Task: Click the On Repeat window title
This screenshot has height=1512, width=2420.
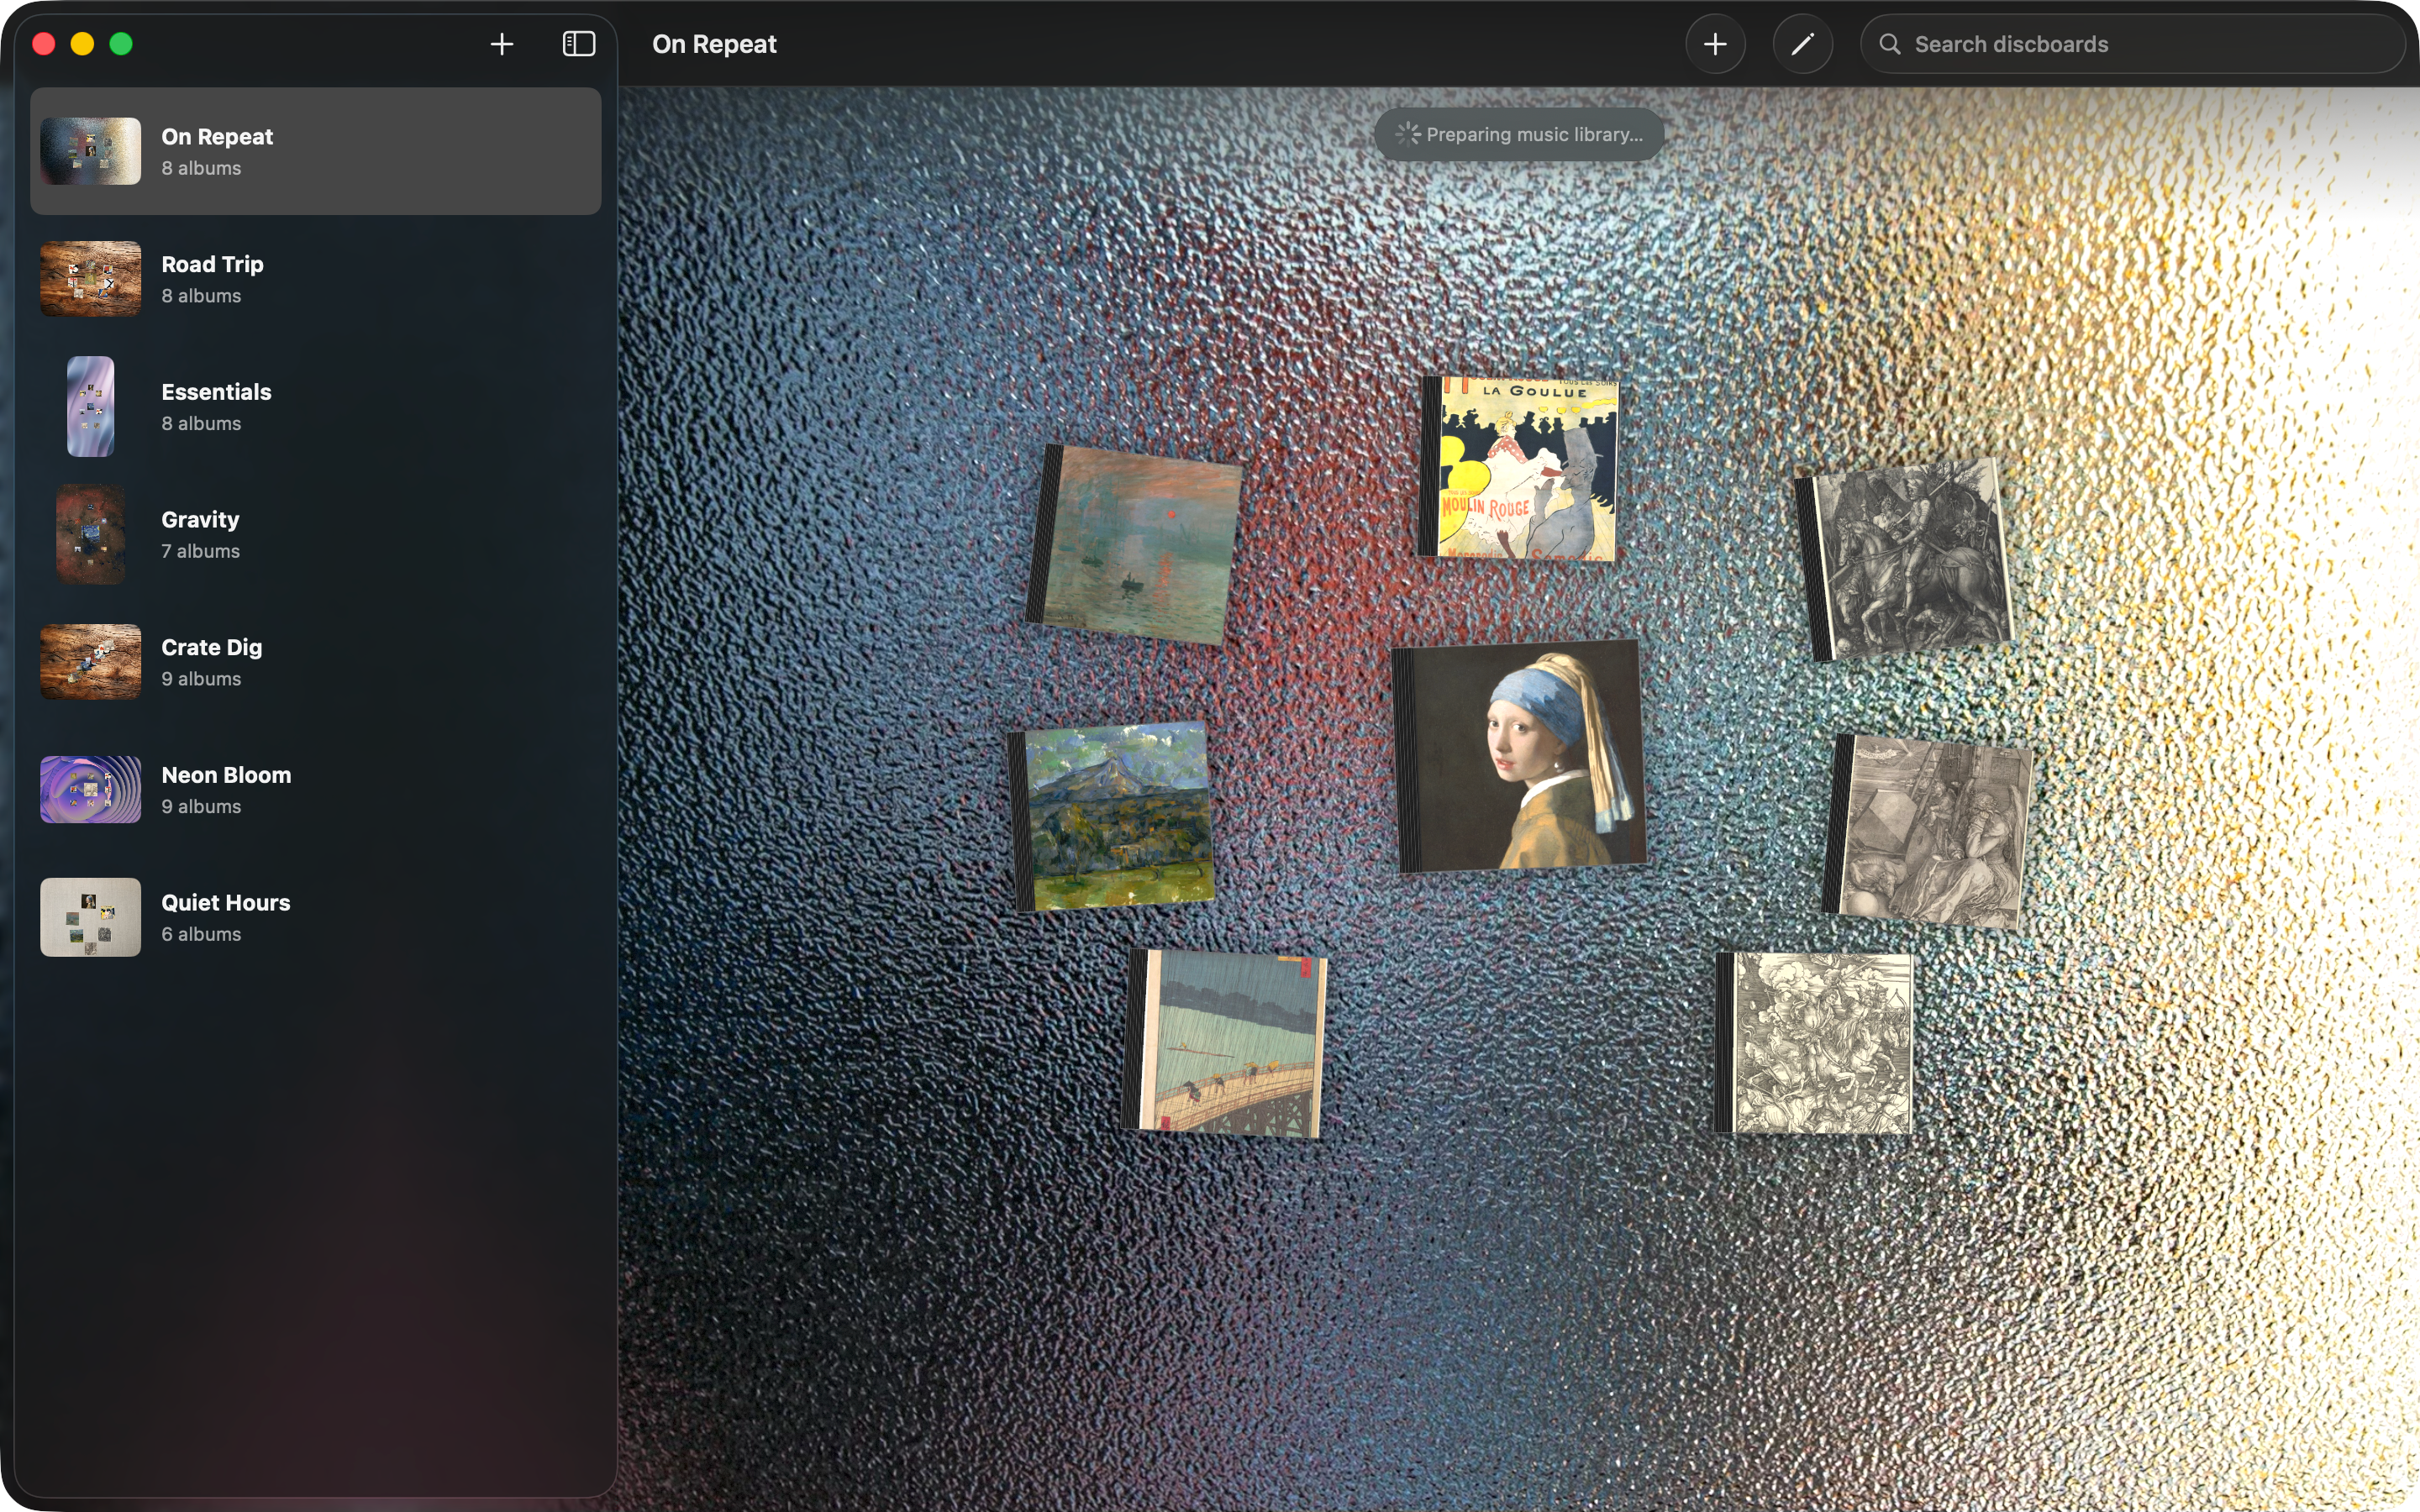Action: [x=714, y=44]
